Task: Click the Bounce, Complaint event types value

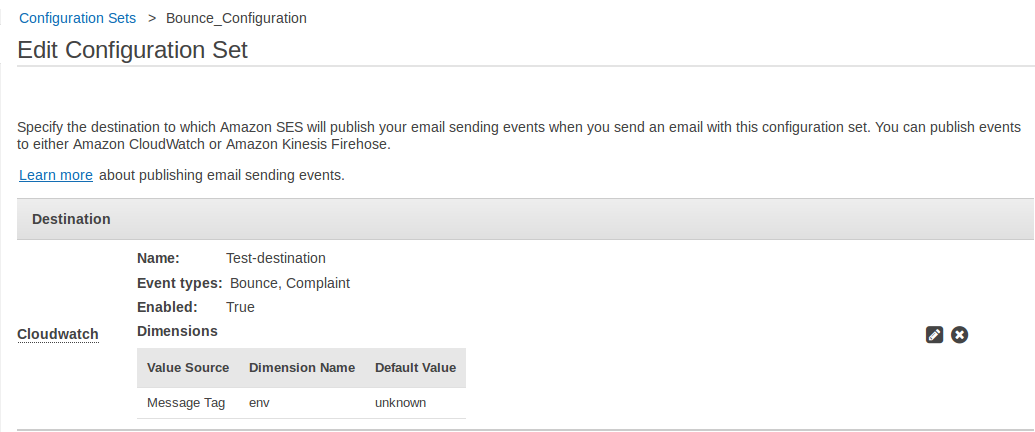Action: pyautogui.click(x=290, y=283)
